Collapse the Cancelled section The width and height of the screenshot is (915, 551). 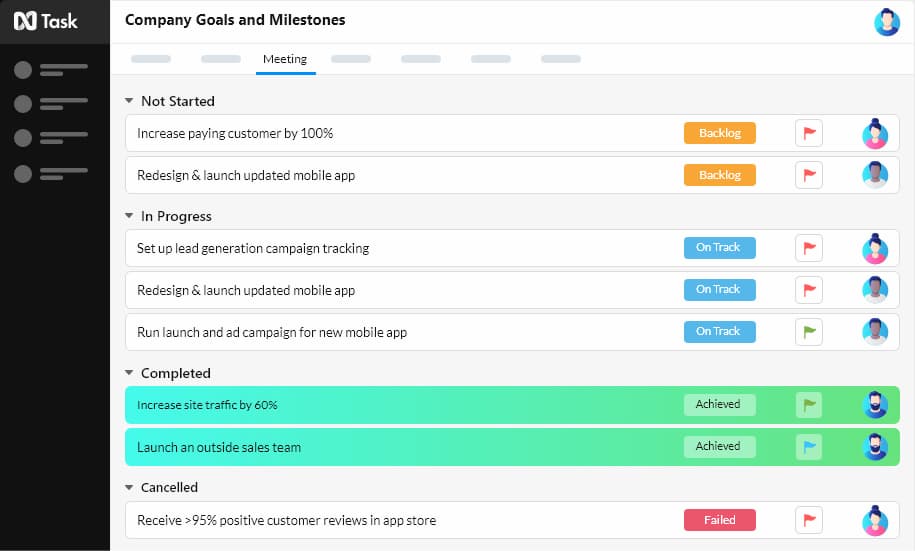click(129, 488)
